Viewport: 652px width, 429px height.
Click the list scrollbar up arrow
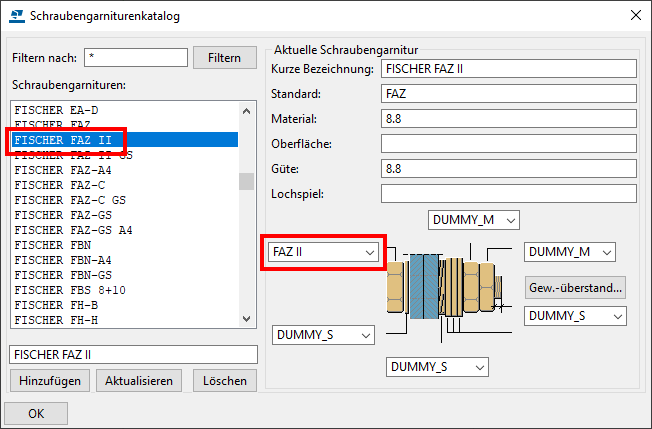[x=246, y=111]
